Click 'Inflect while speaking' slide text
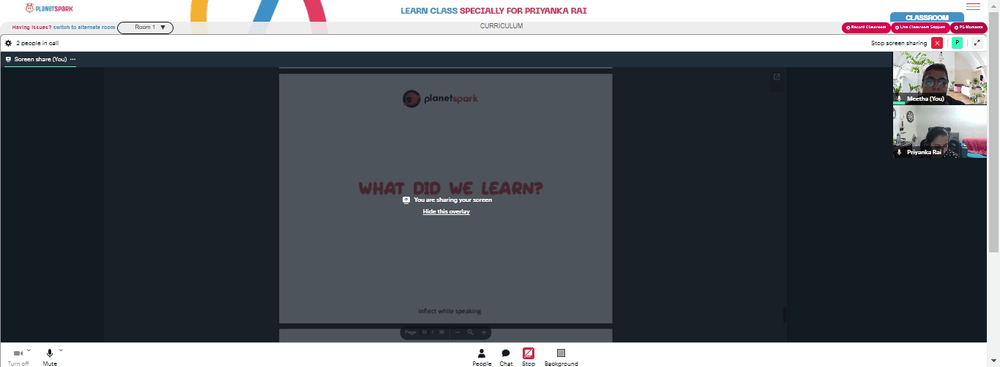The image size is (1000, 367). coord(450,311)
